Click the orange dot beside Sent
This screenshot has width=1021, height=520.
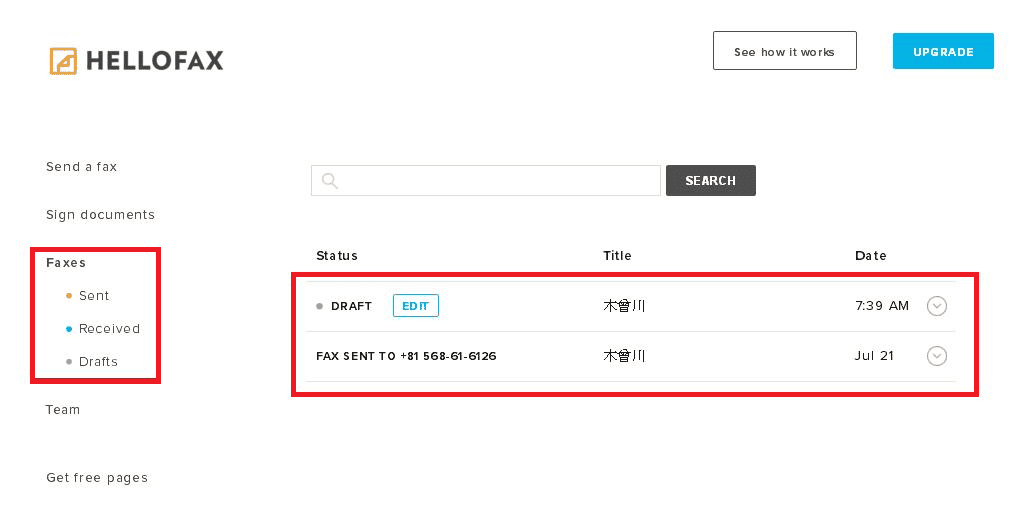click(x=68, y=296)
